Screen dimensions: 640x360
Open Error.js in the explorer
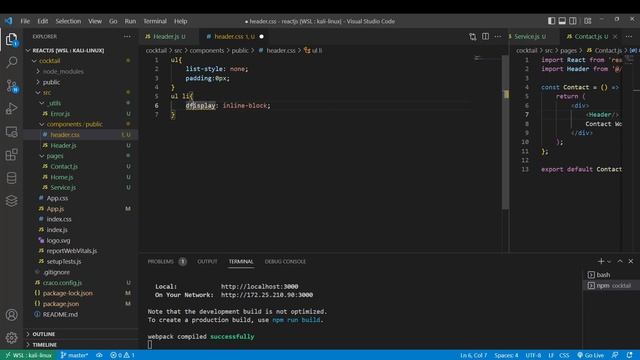(60, 114)
